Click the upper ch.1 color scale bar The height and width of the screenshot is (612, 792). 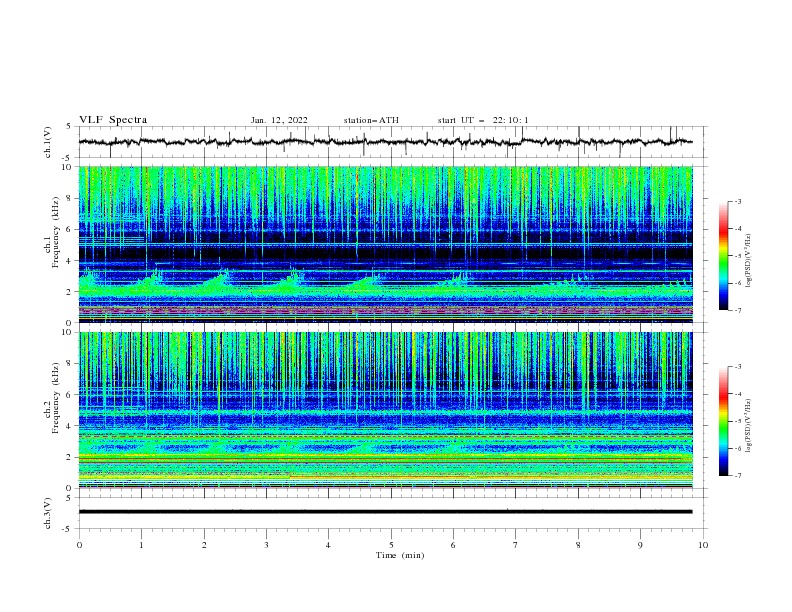tap(723, 256)
